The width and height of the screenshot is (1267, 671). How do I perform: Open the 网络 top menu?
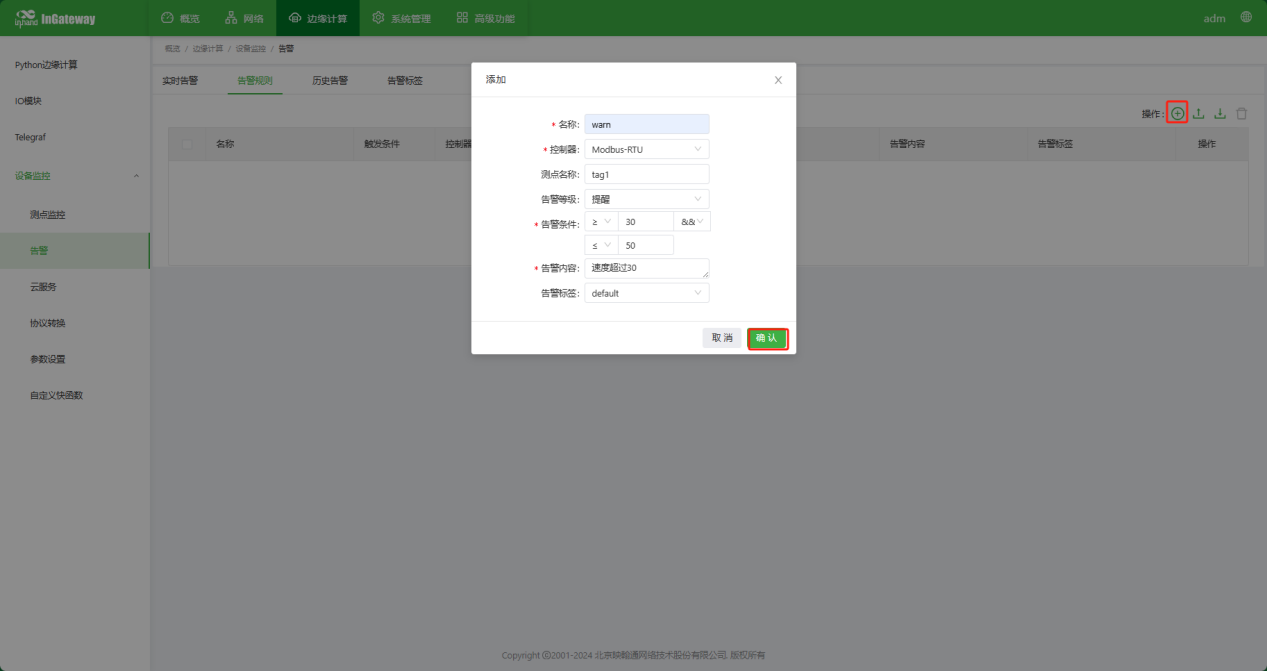point(244,18)
